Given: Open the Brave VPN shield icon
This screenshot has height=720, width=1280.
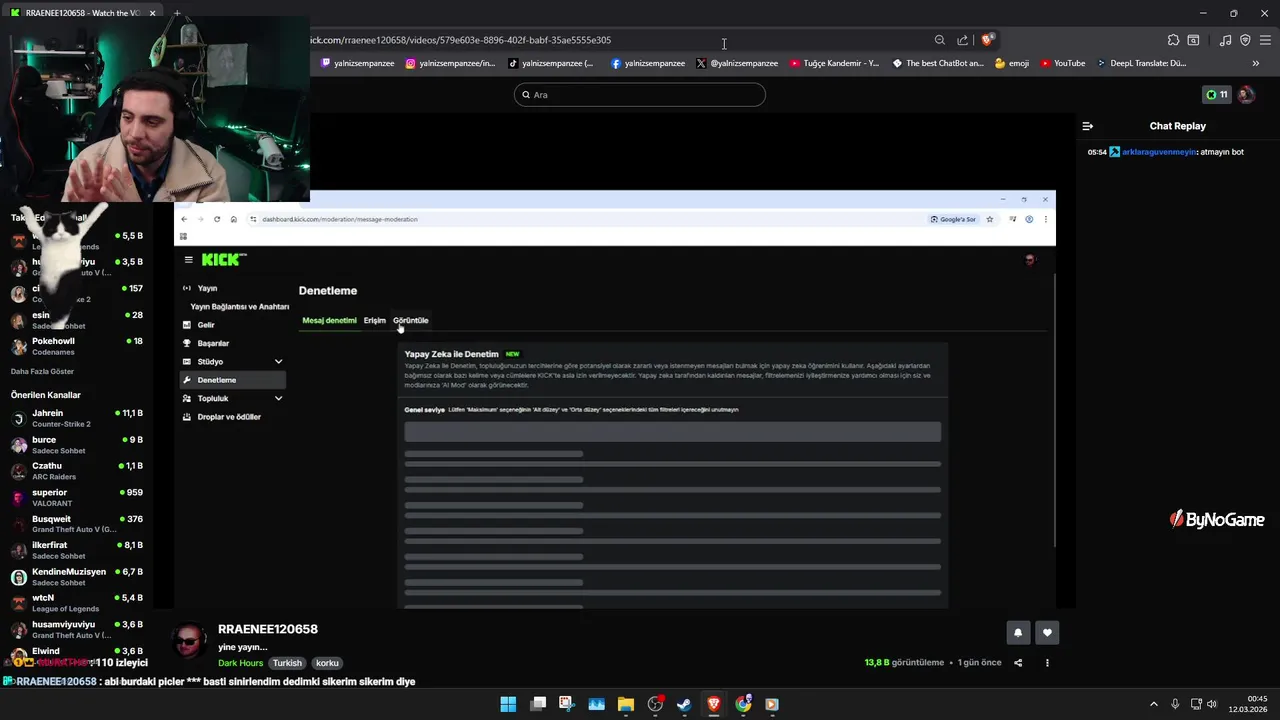Looking at the screenshot, I should (1245, 40).
